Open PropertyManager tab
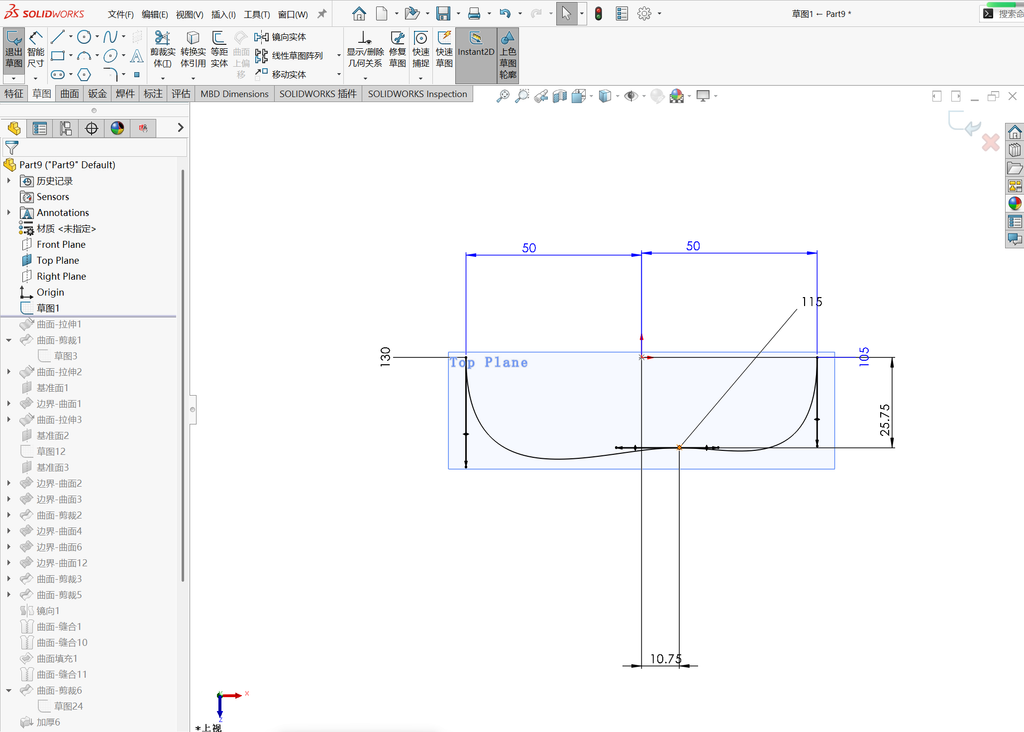The image size is (1024, 732). click(x=40, y=128)
